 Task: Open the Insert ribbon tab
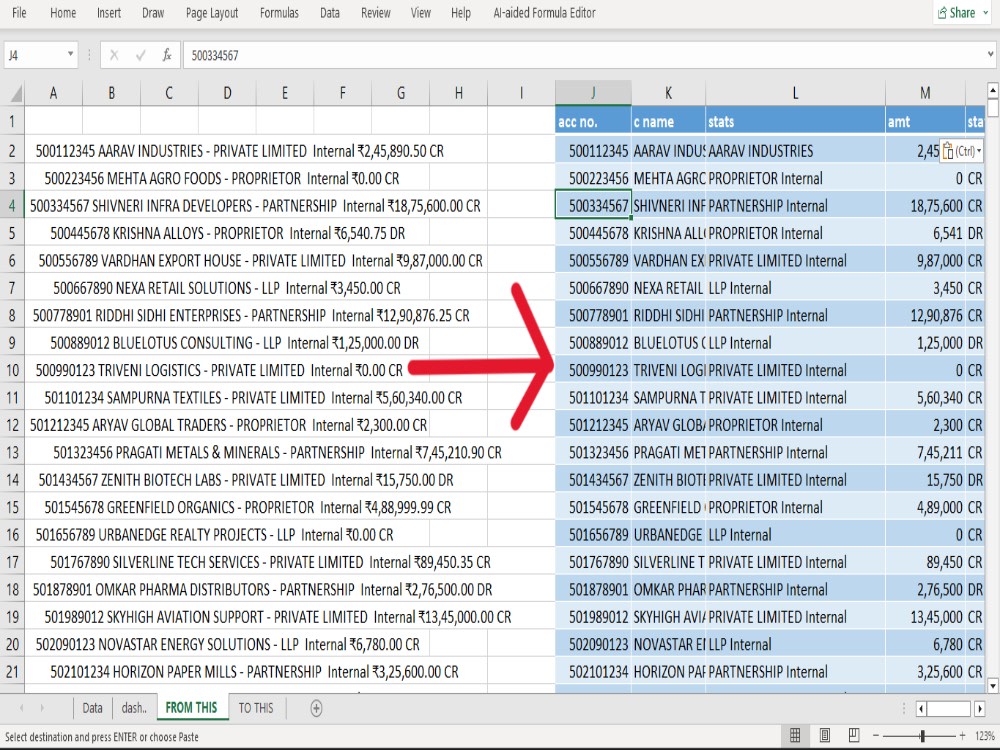point(108,13)
